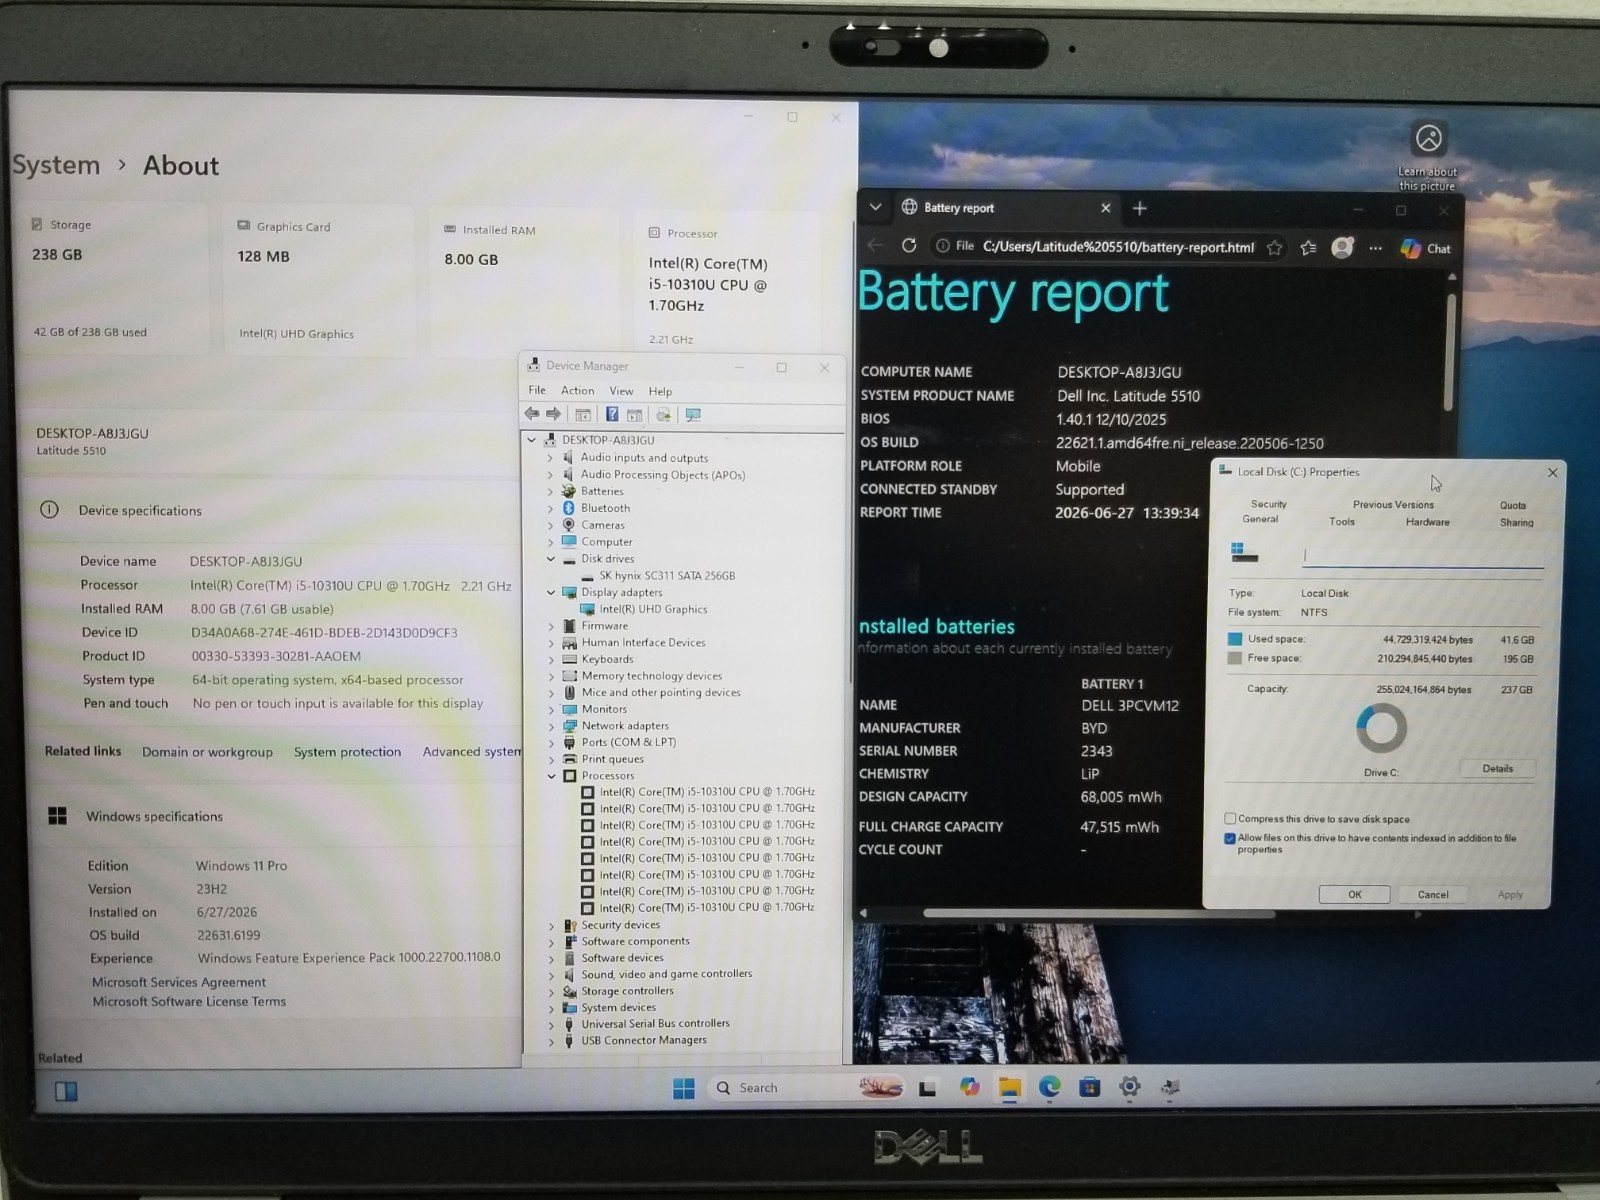Open Task View from the taskbar

click(928, 1088)
